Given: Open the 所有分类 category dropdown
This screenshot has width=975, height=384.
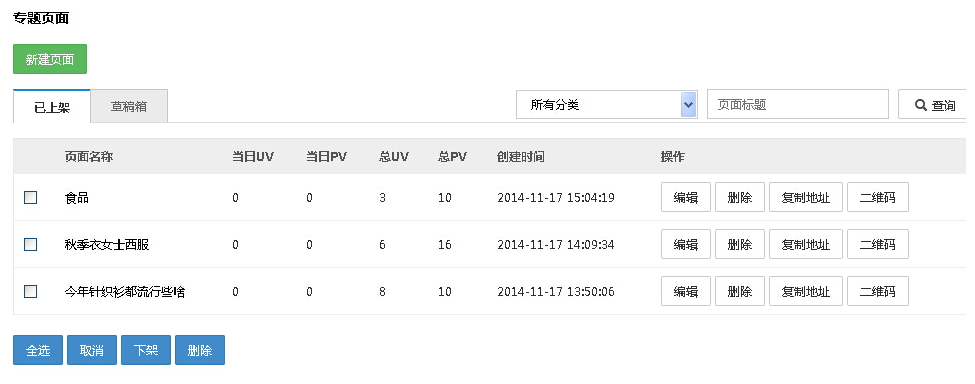Looking at the screenshot, I should [606, 104].
